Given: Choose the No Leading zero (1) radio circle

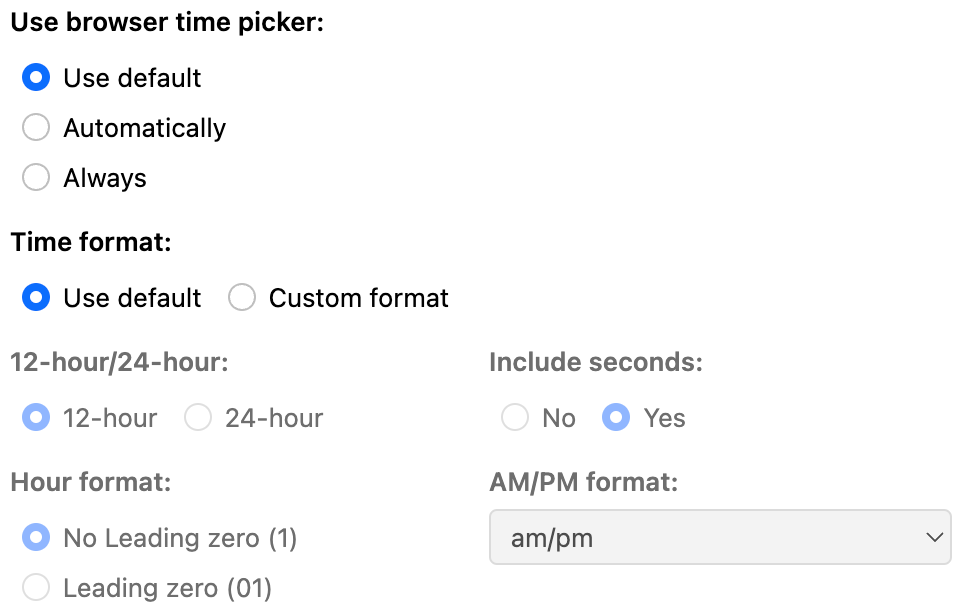Looking at the screenshot, I should click(x=36, y=538).
